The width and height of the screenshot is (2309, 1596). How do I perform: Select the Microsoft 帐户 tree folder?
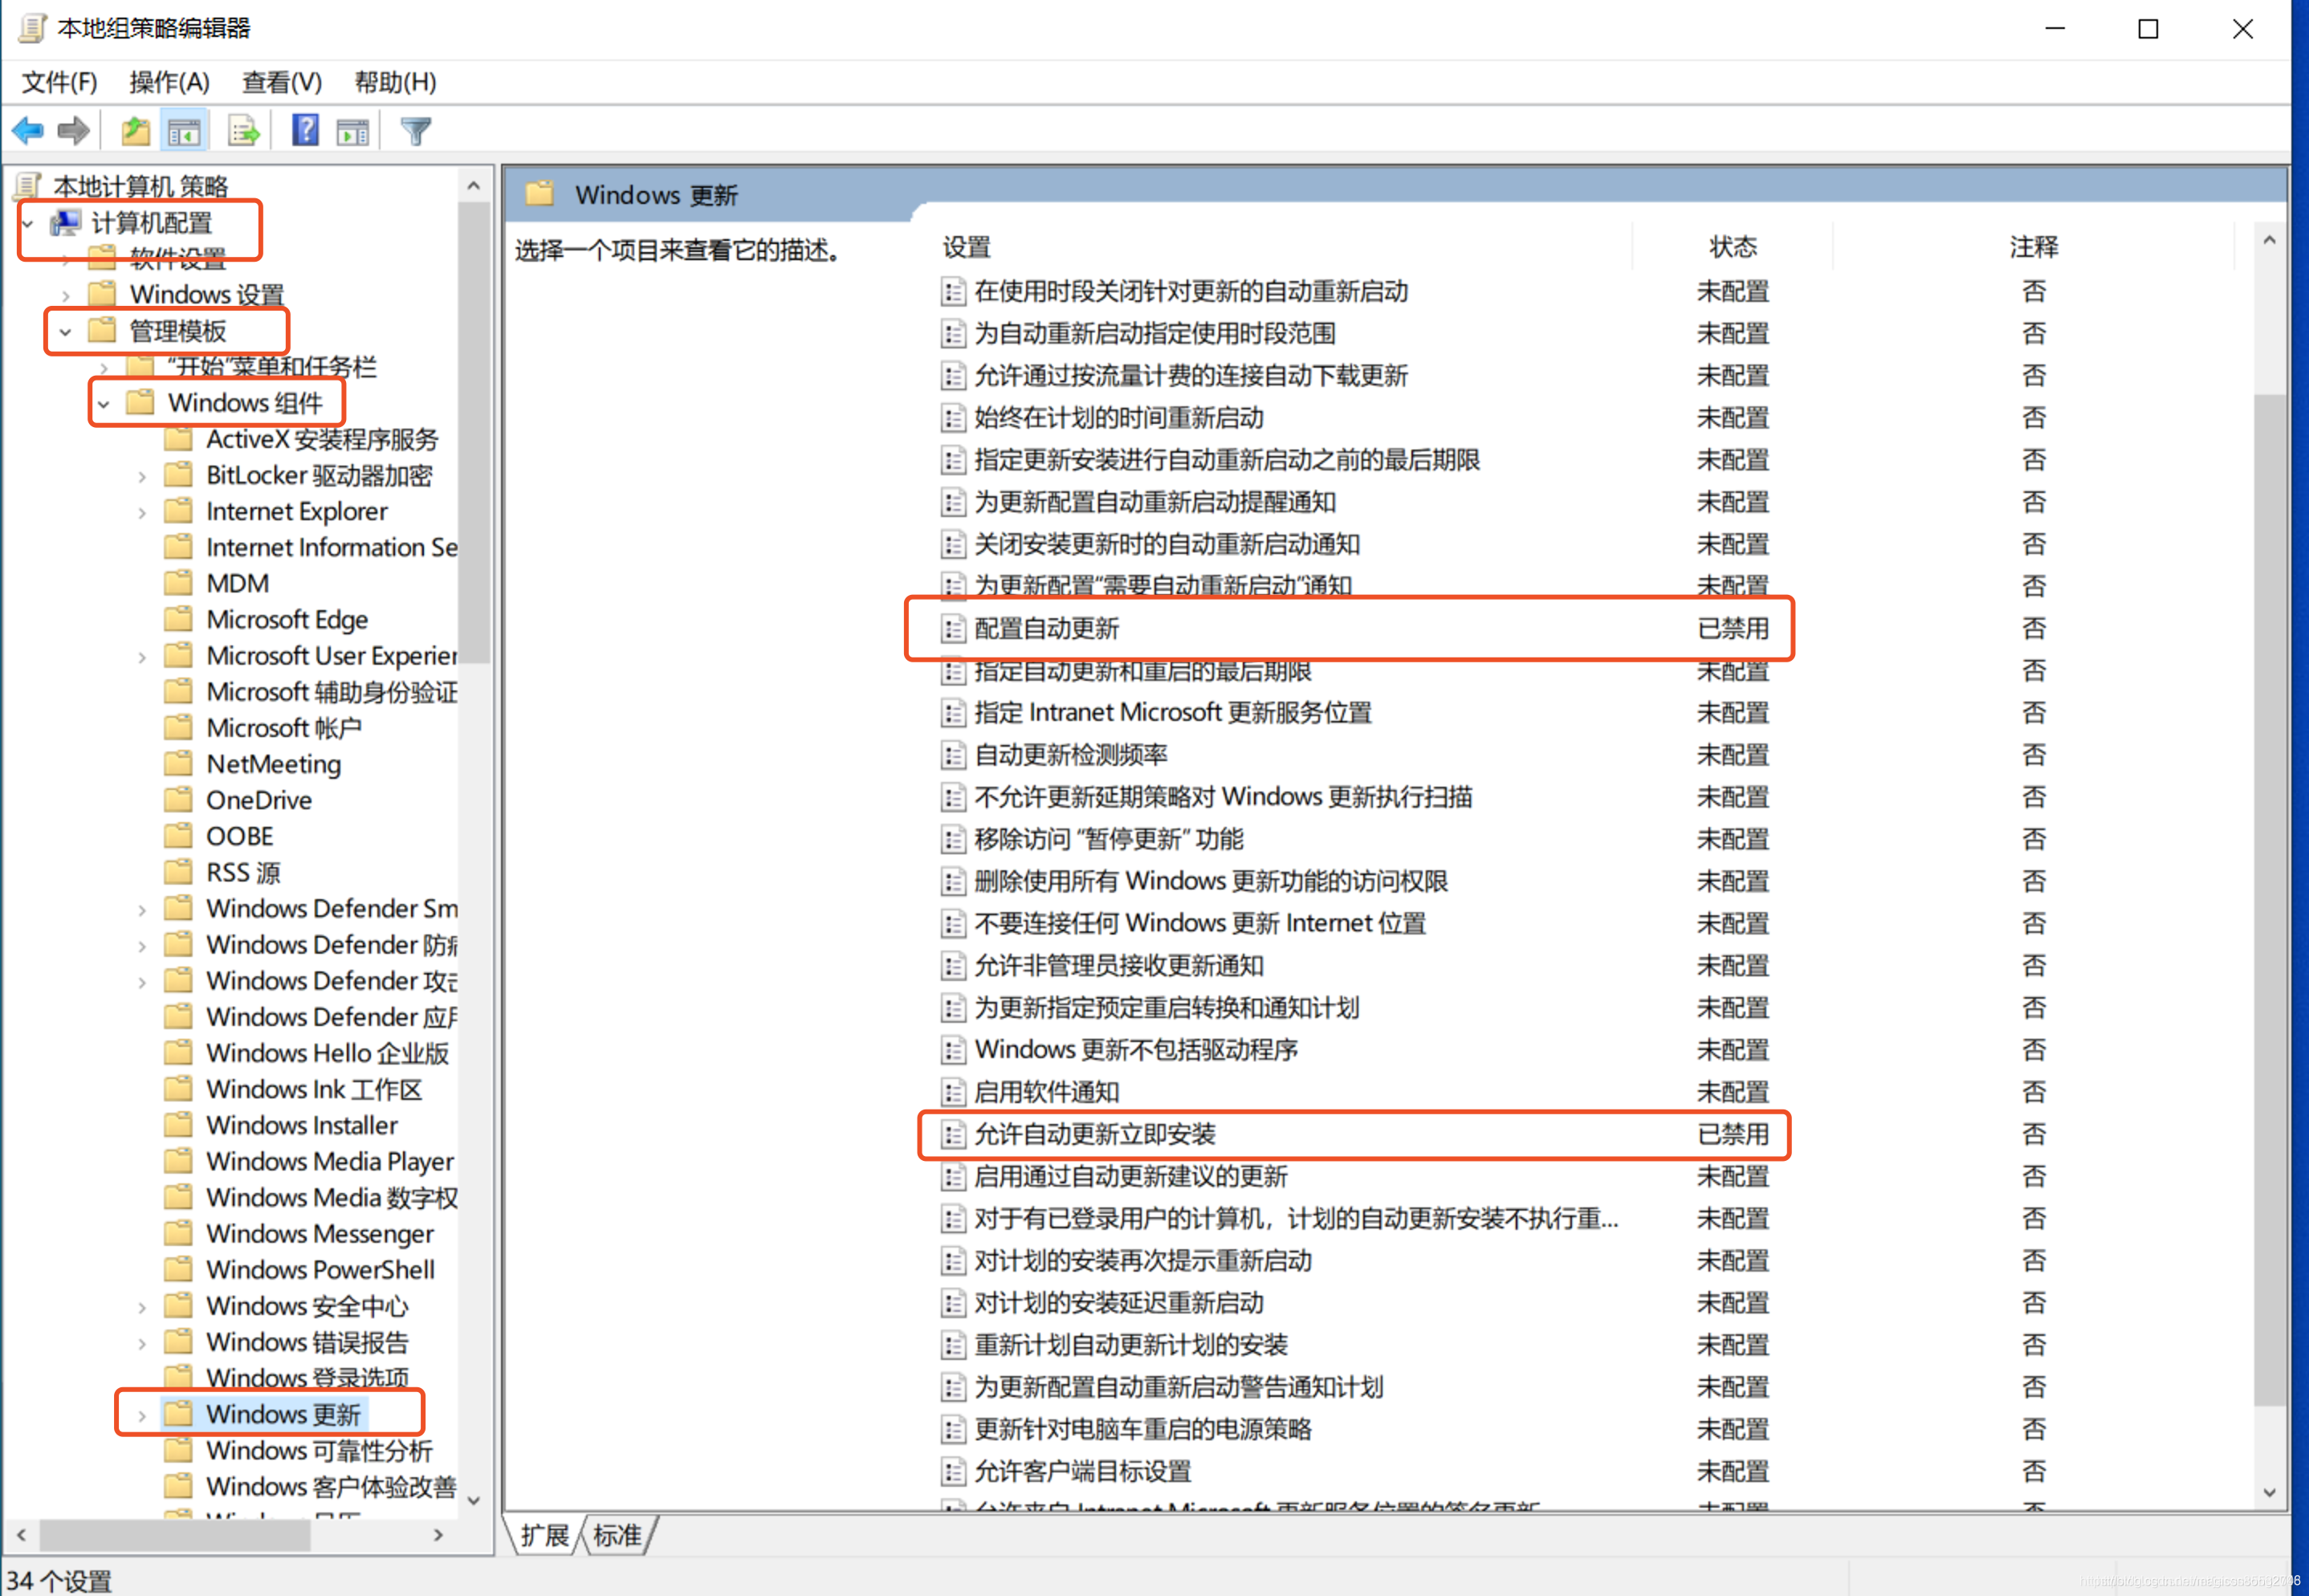coord(284,728)
